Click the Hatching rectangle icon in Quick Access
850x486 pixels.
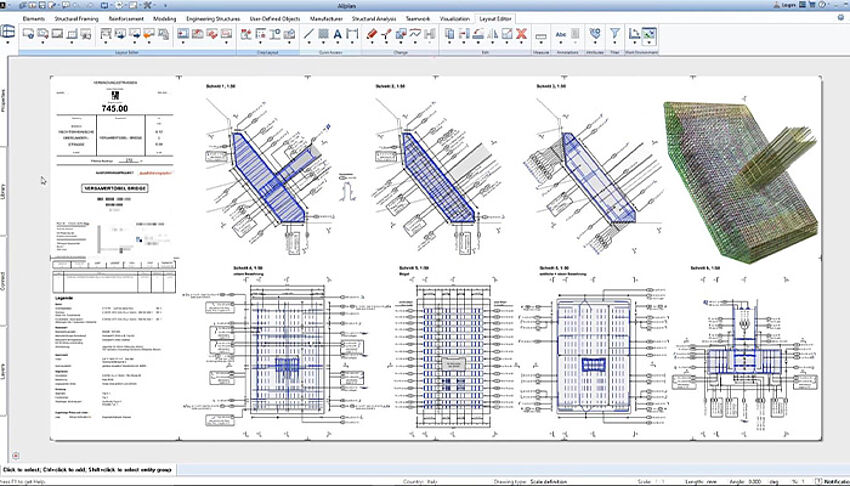(324, 34)
